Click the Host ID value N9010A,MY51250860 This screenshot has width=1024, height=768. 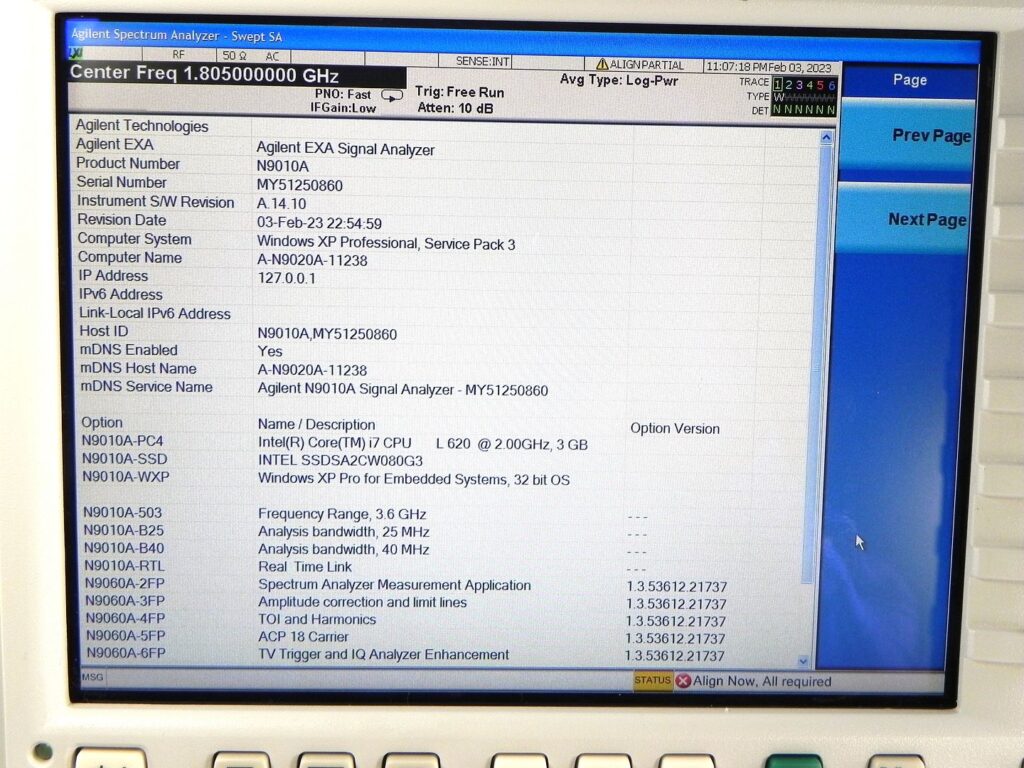pos(327,334)
